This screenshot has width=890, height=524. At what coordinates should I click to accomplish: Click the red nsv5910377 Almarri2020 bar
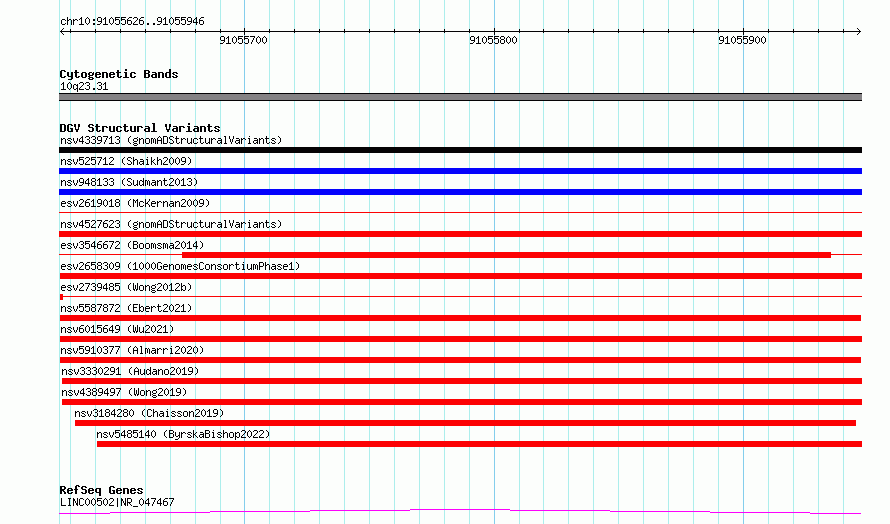pos(460,360)
